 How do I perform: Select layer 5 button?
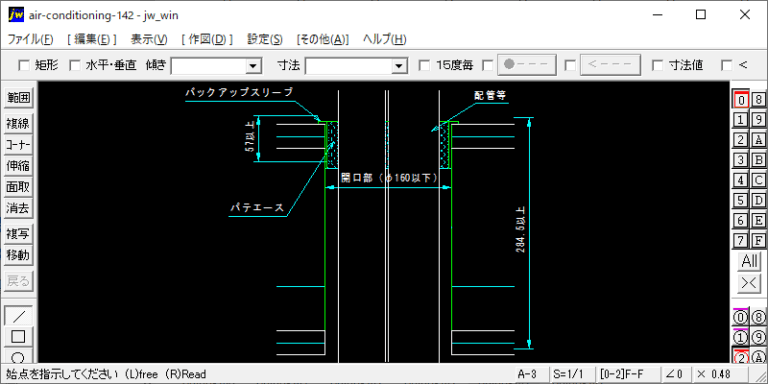pyautogui.click(x=741, y=200)
